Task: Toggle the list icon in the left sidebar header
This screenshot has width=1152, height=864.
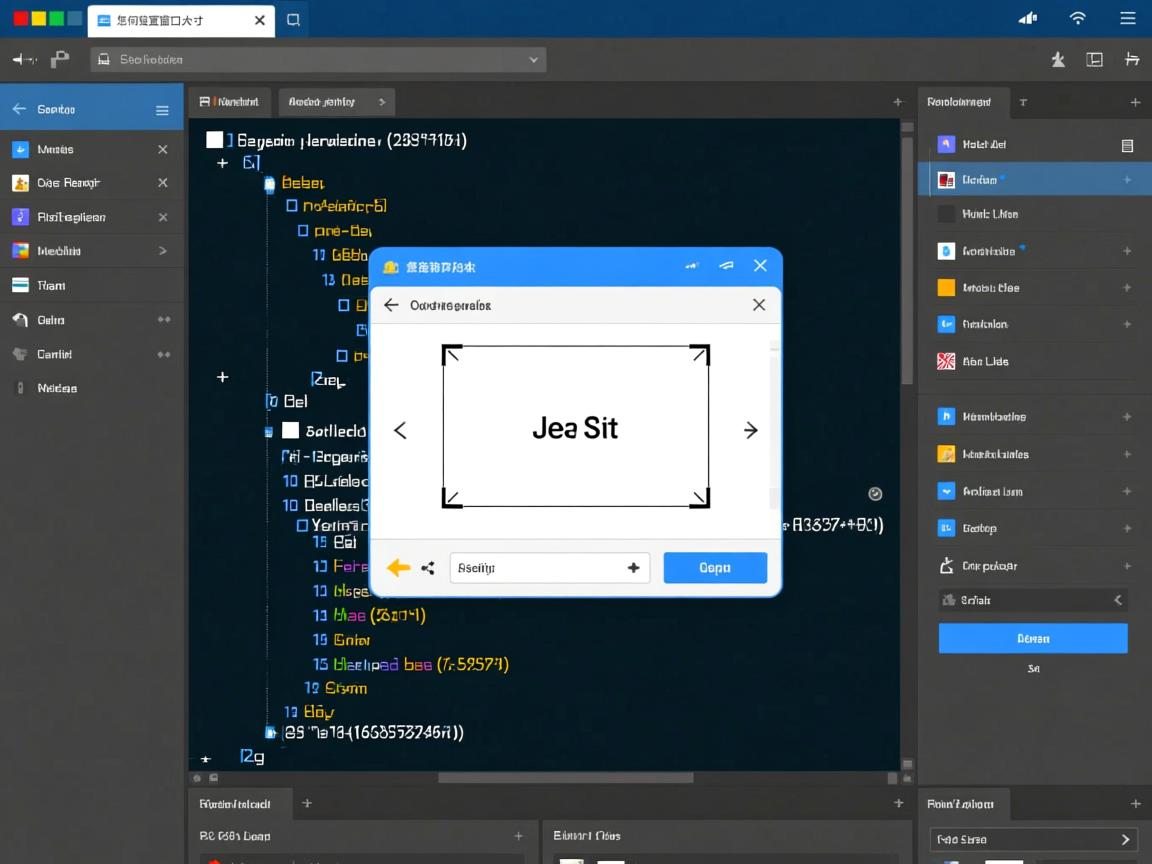Action: point(162,110)
